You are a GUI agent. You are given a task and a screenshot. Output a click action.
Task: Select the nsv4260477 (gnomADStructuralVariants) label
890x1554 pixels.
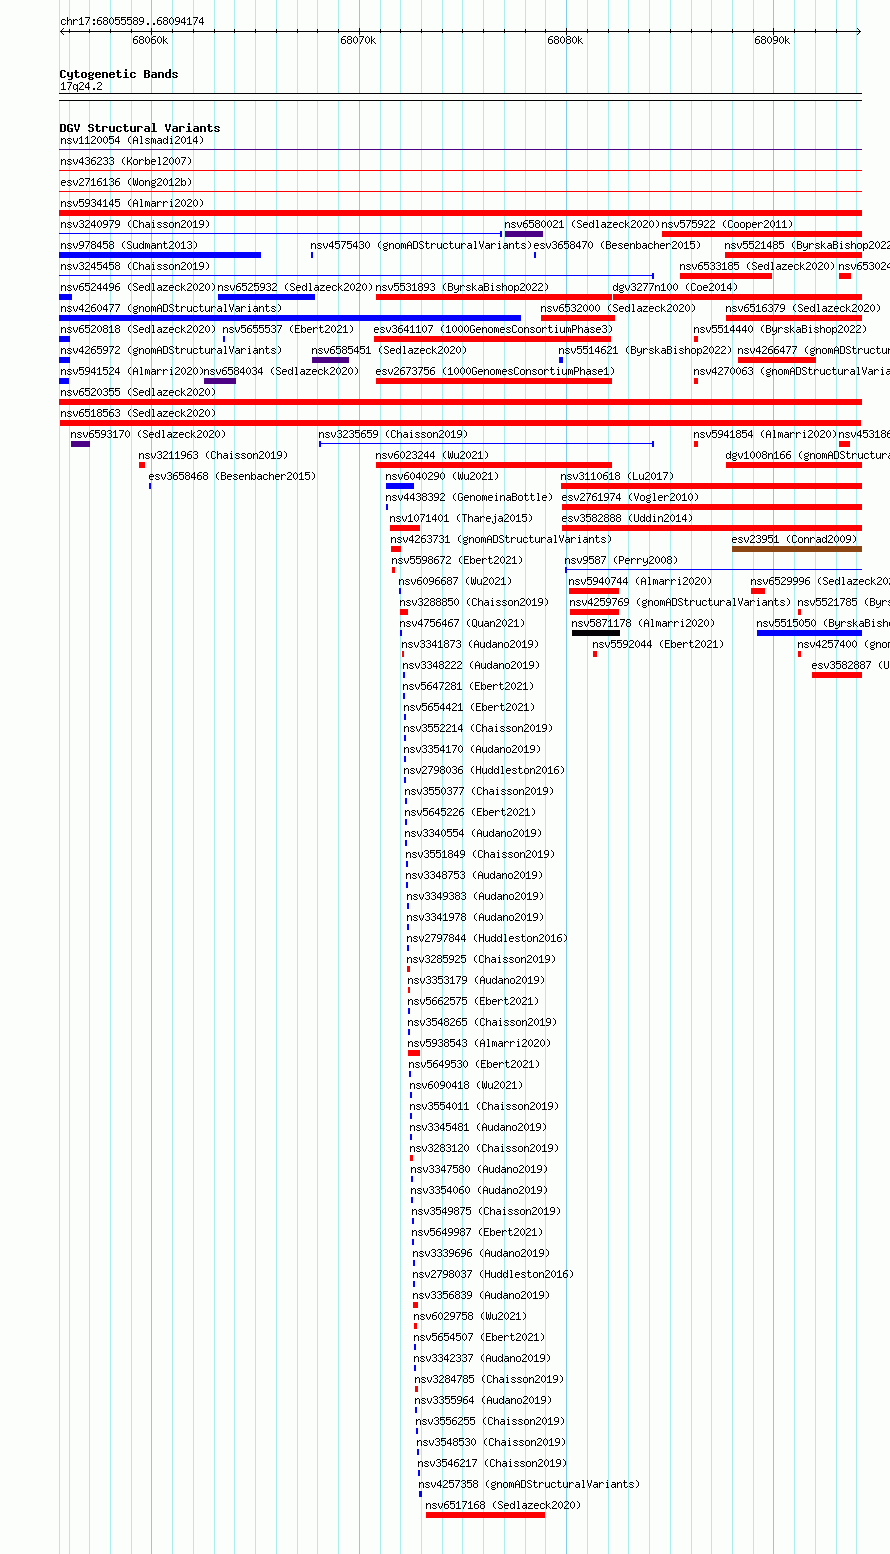171,308
